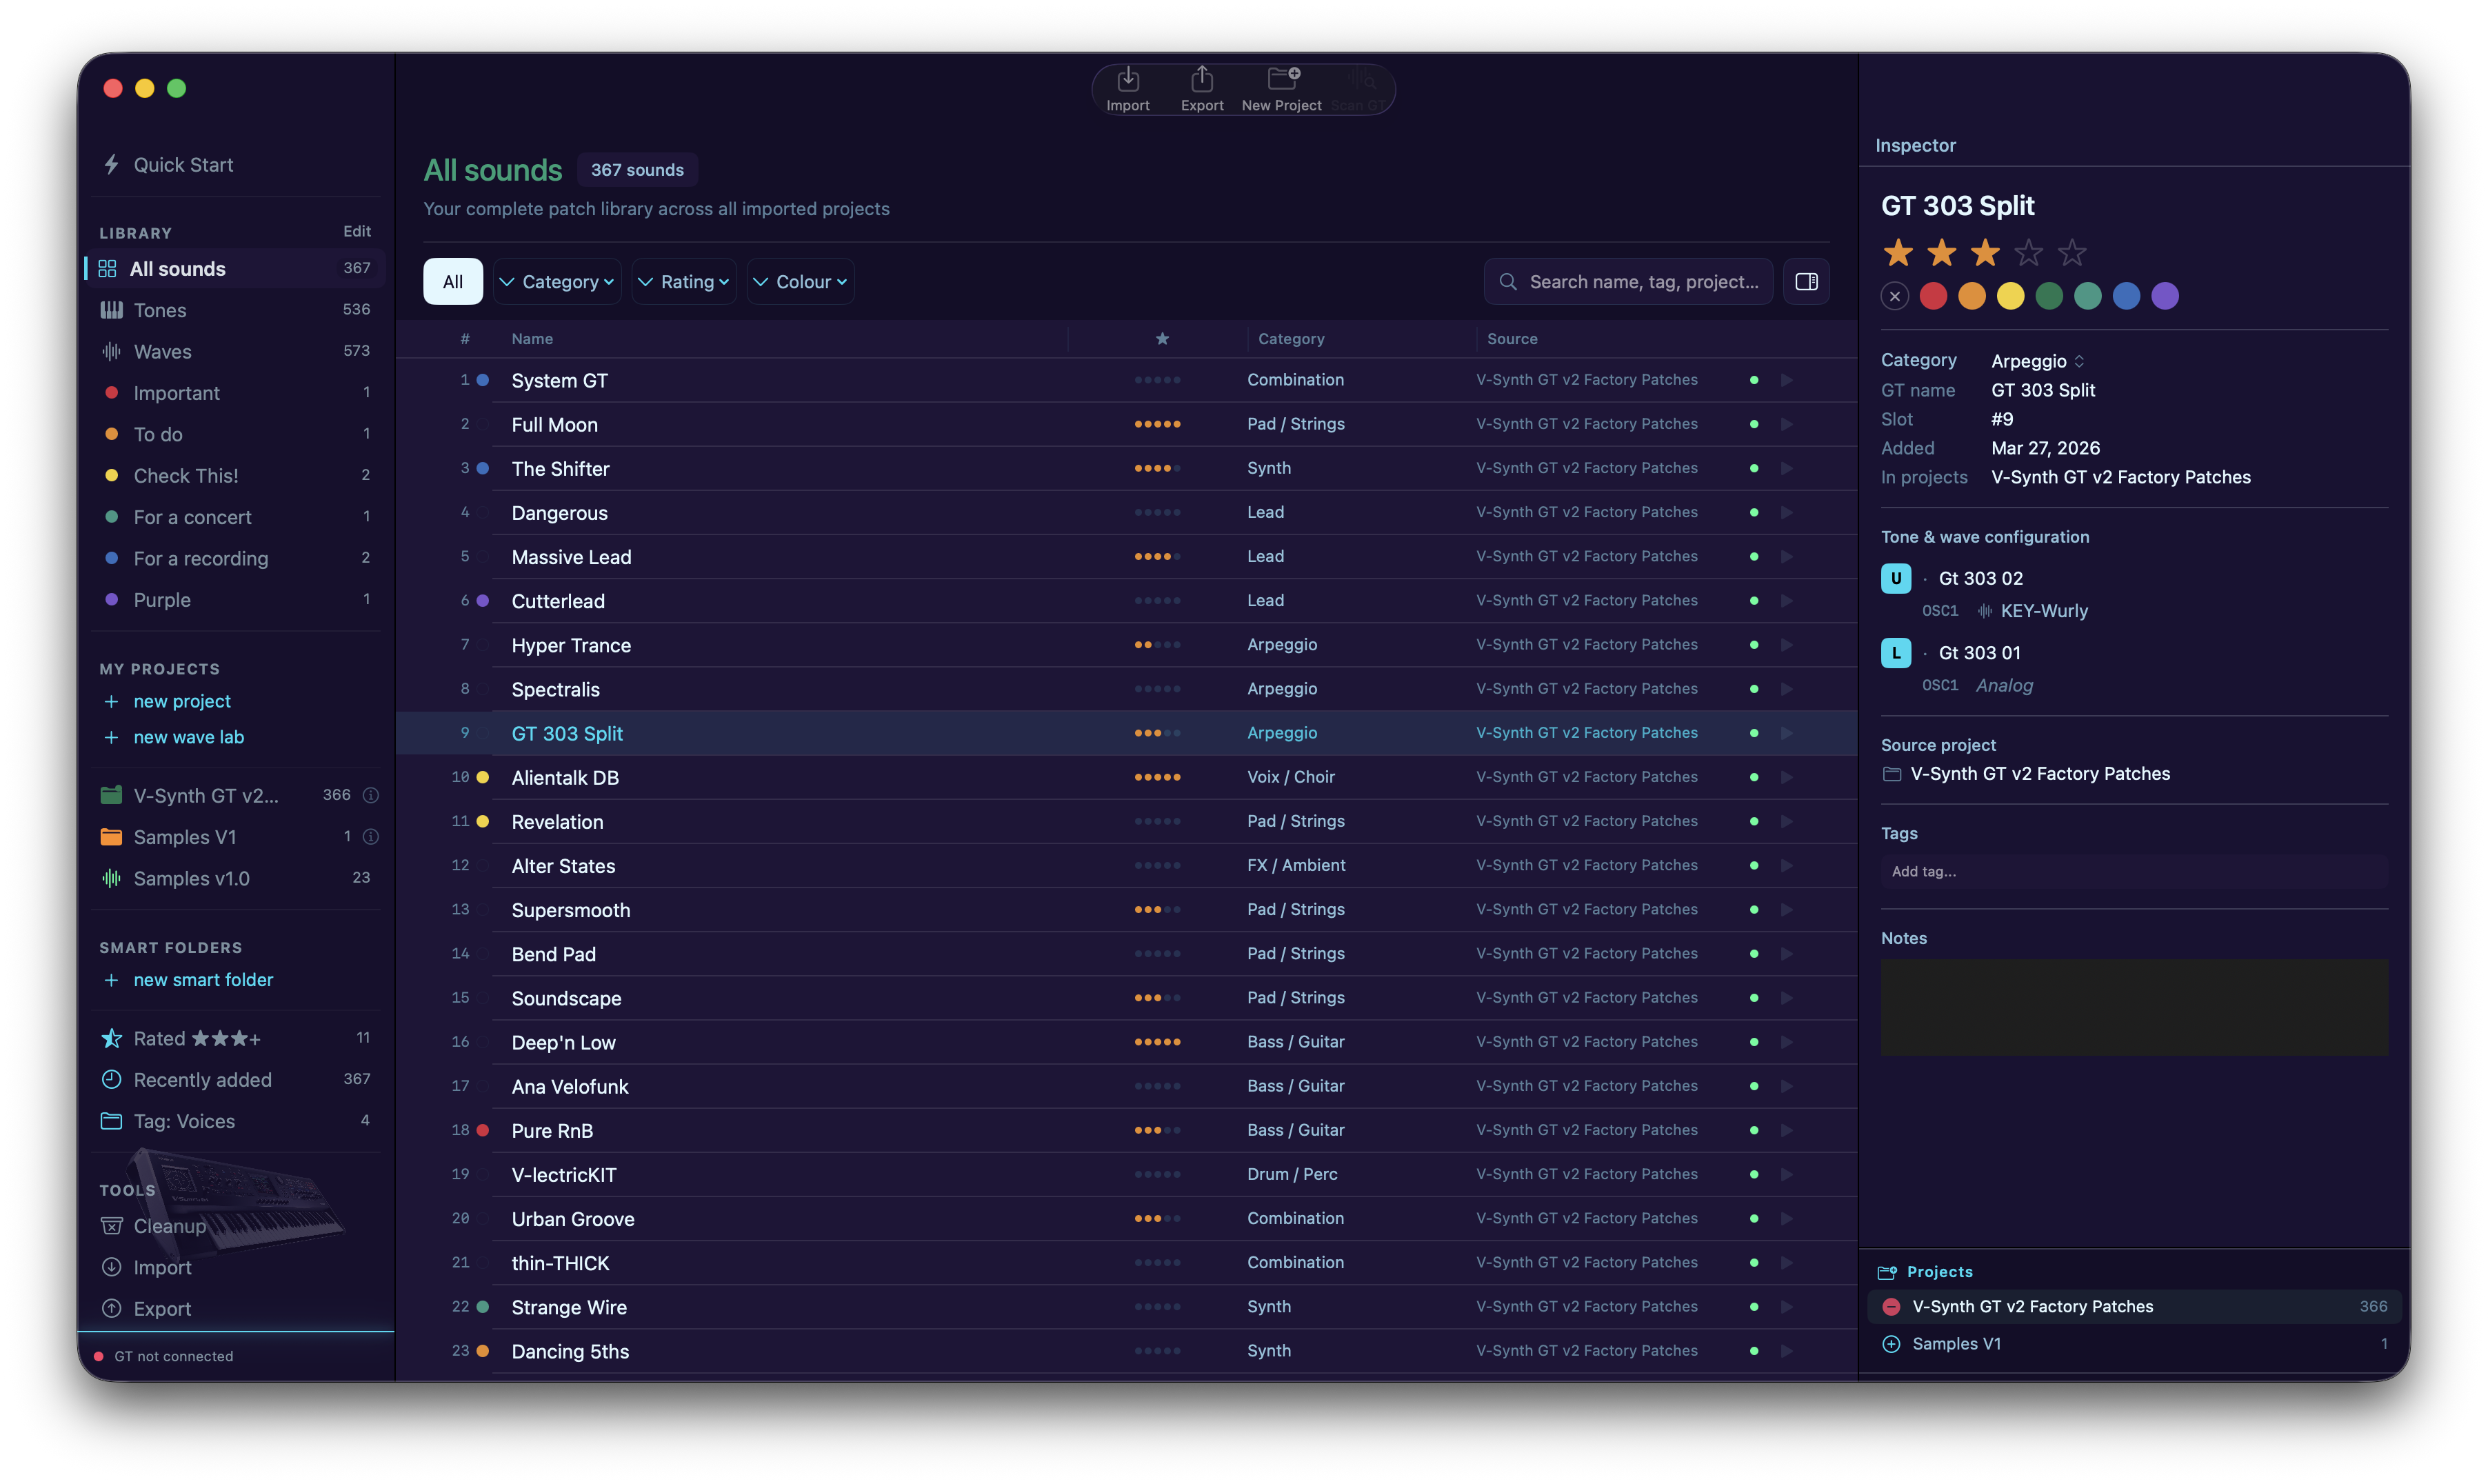The width and height of the screenshot is (2488, 1484).
Task: Play the GT 303 Split sound
Action: [1786, 733]
